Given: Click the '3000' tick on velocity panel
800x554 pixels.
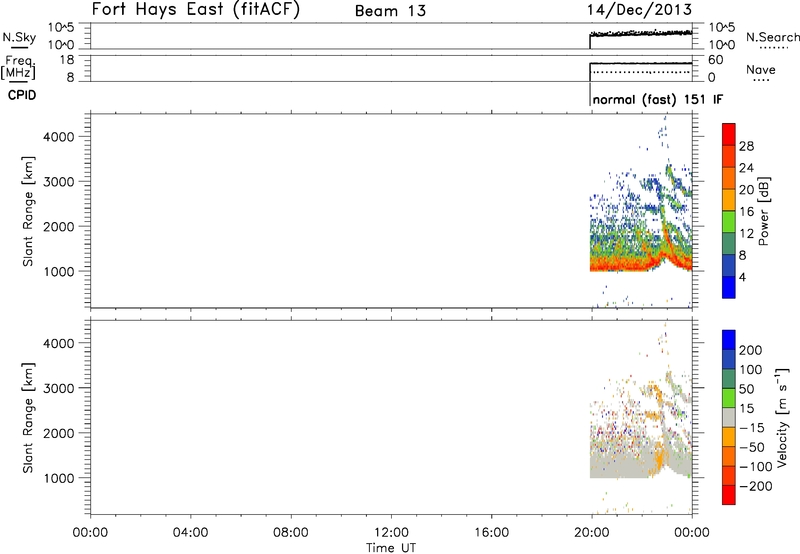Looking at the screenshot, I should pos(58,388).
